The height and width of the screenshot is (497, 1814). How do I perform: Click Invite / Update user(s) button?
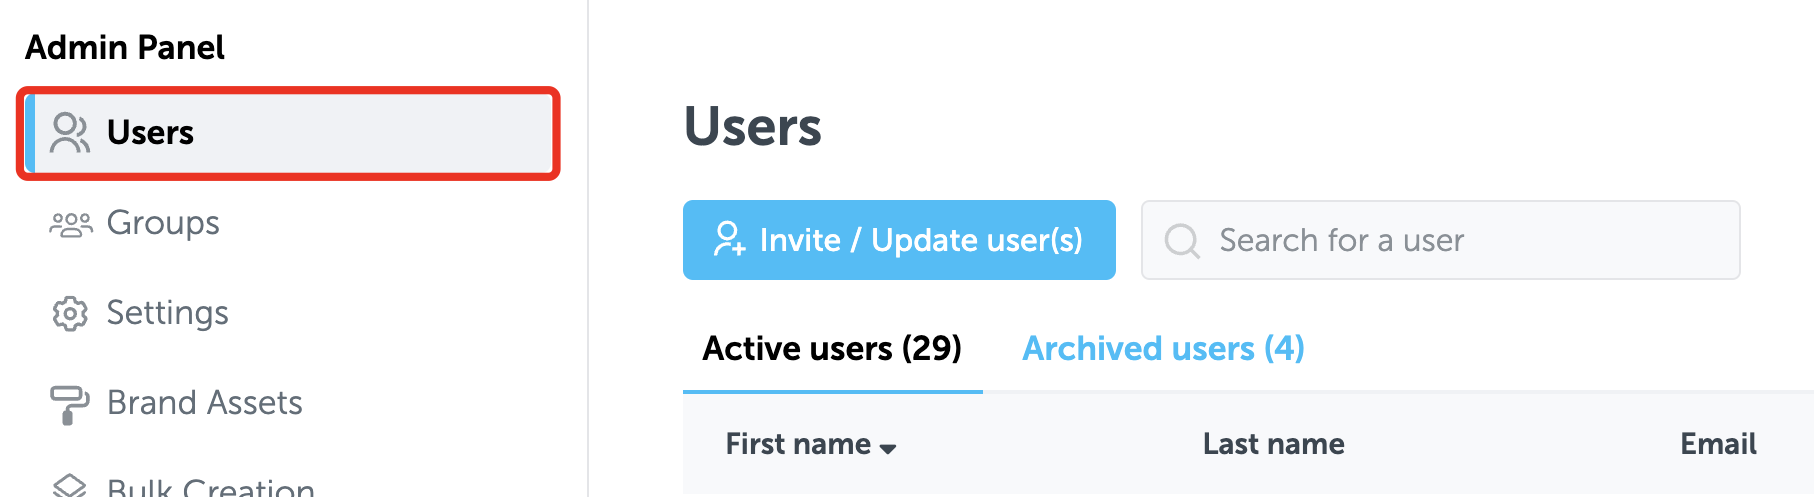[899, 240]
